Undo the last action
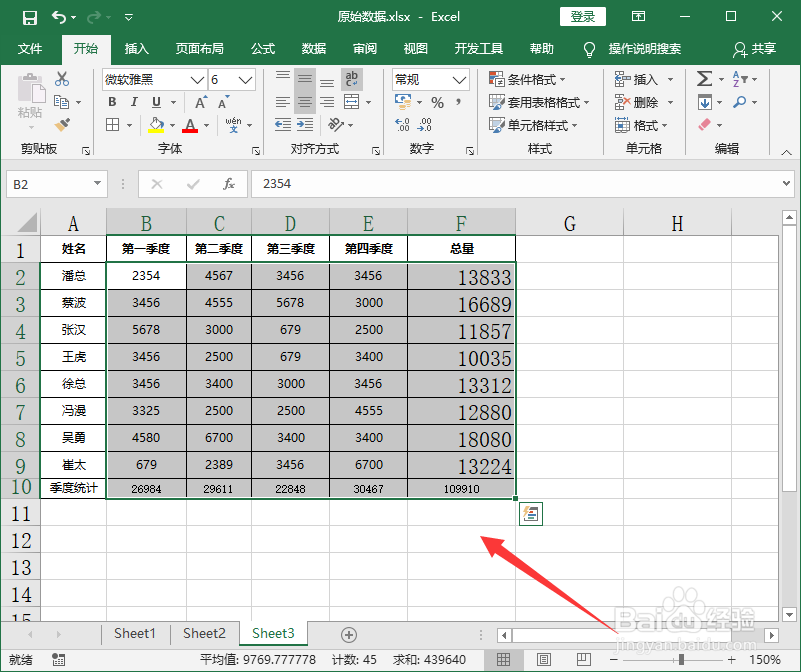 59,18
